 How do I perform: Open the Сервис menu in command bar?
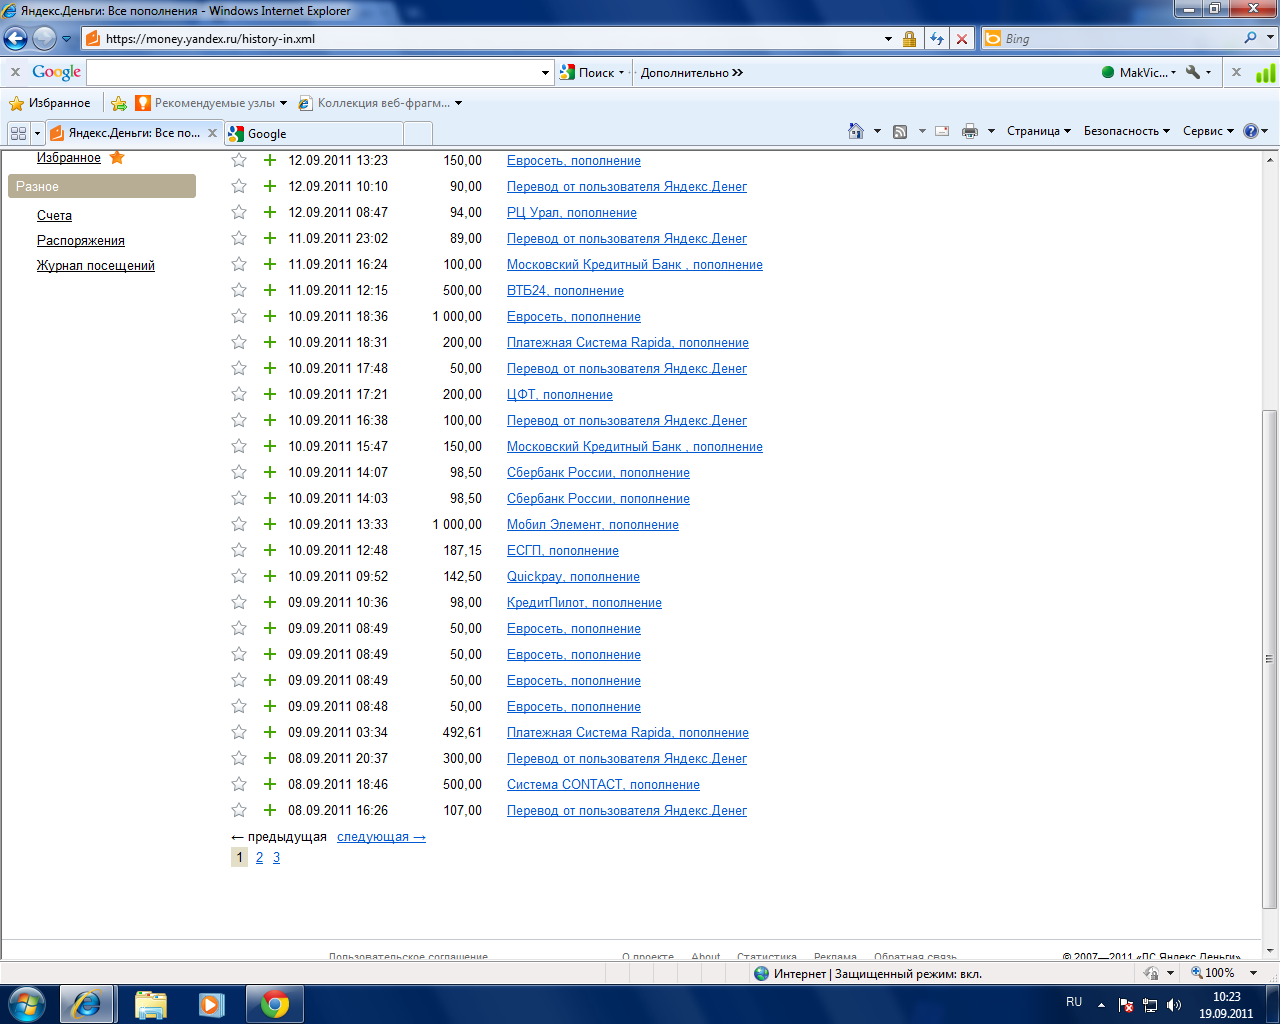pos(1208,131)
